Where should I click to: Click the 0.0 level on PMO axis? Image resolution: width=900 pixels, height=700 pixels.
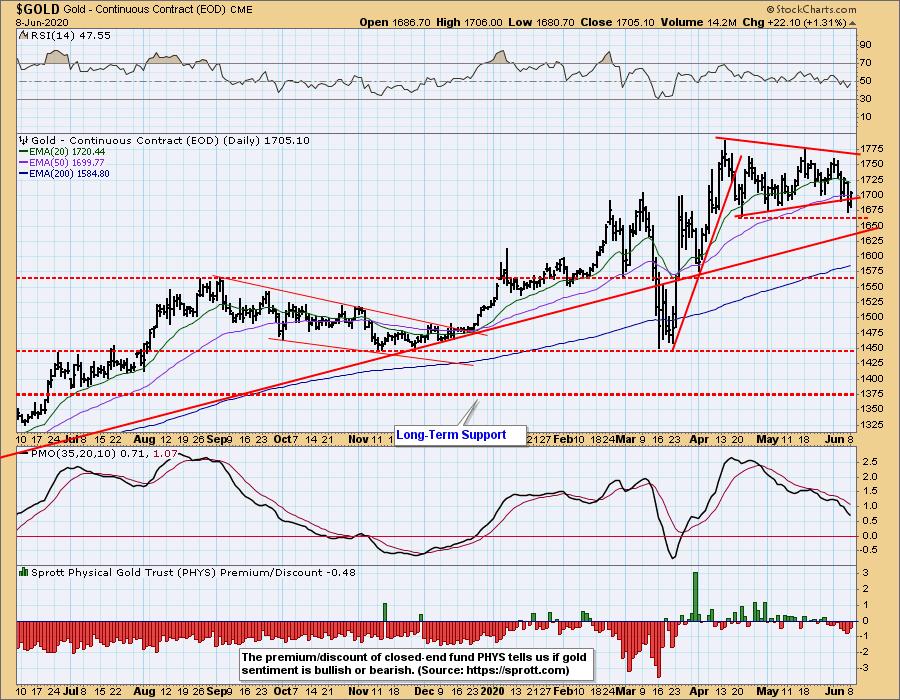click(x=870, y=535)
